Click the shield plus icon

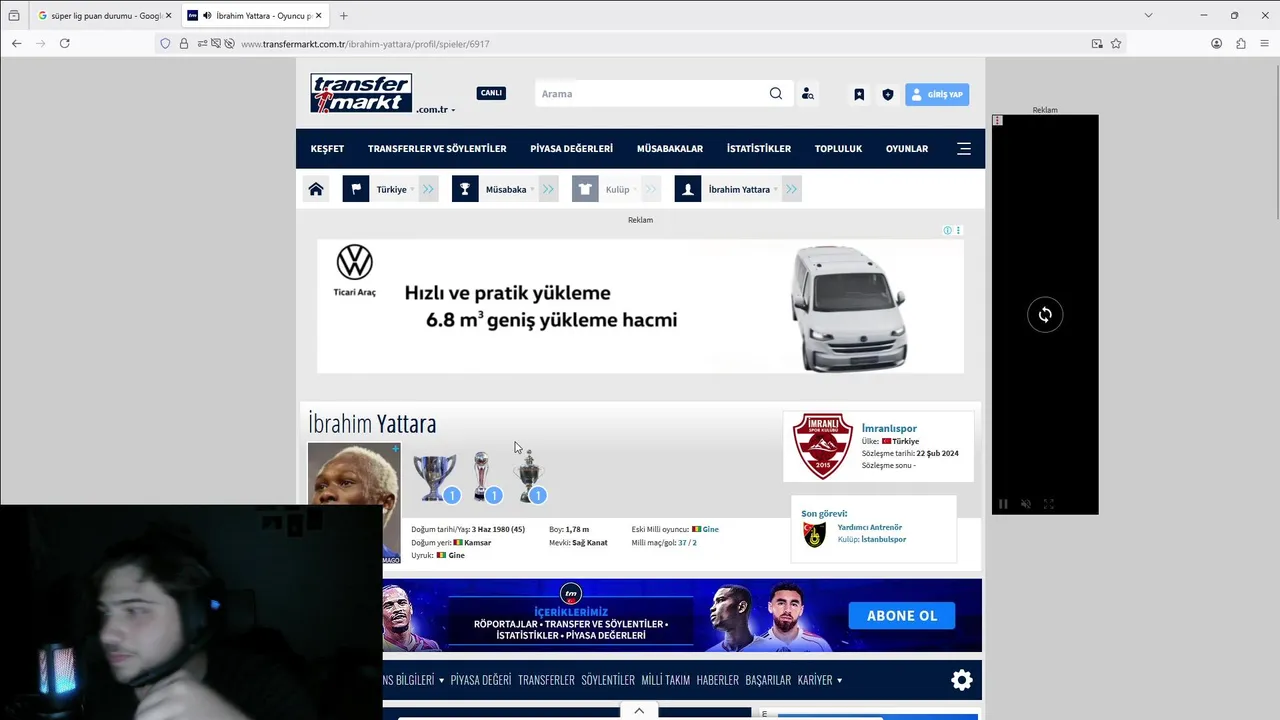(887, 94)
